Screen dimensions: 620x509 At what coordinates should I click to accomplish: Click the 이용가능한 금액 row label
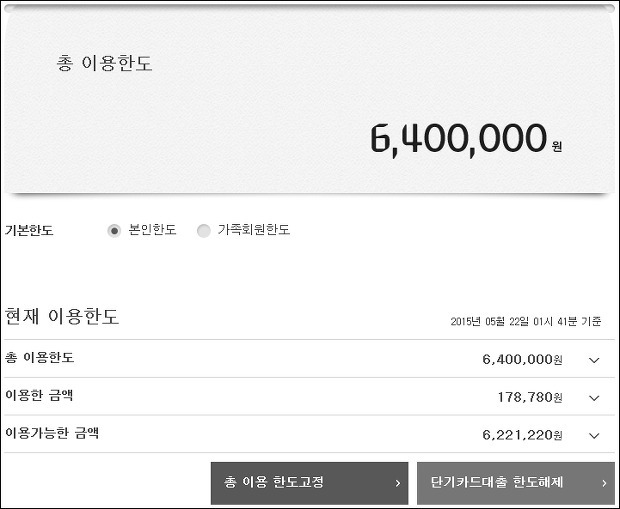52,433
